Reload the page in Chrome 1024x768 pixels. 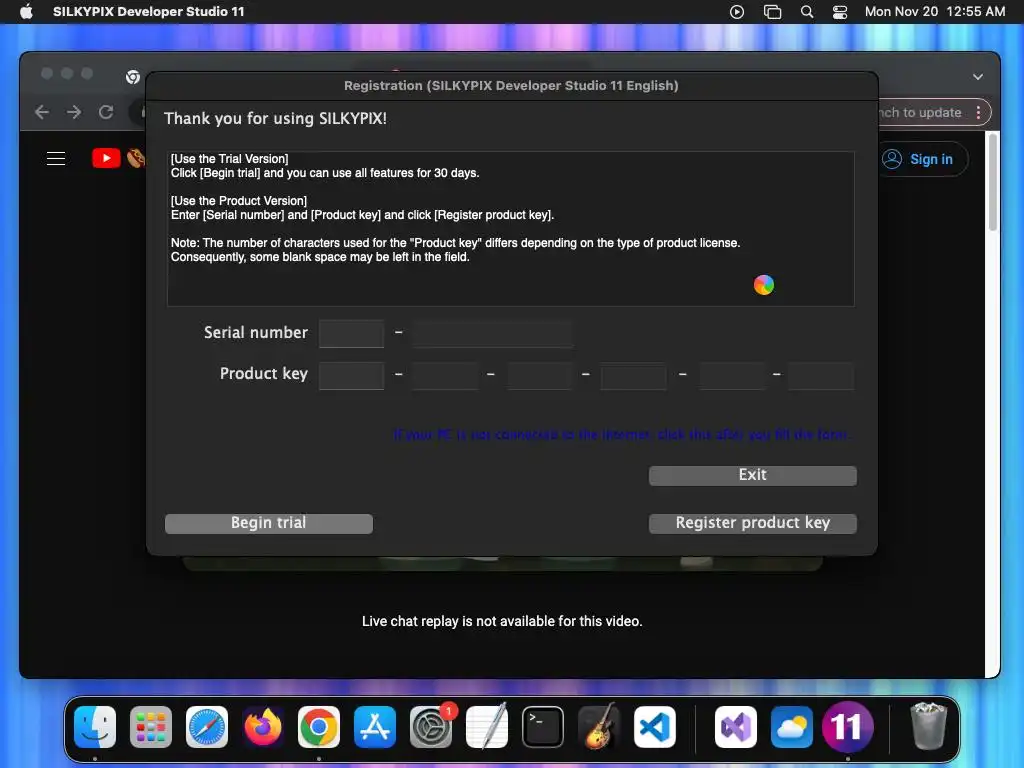(x=106, y=112)
